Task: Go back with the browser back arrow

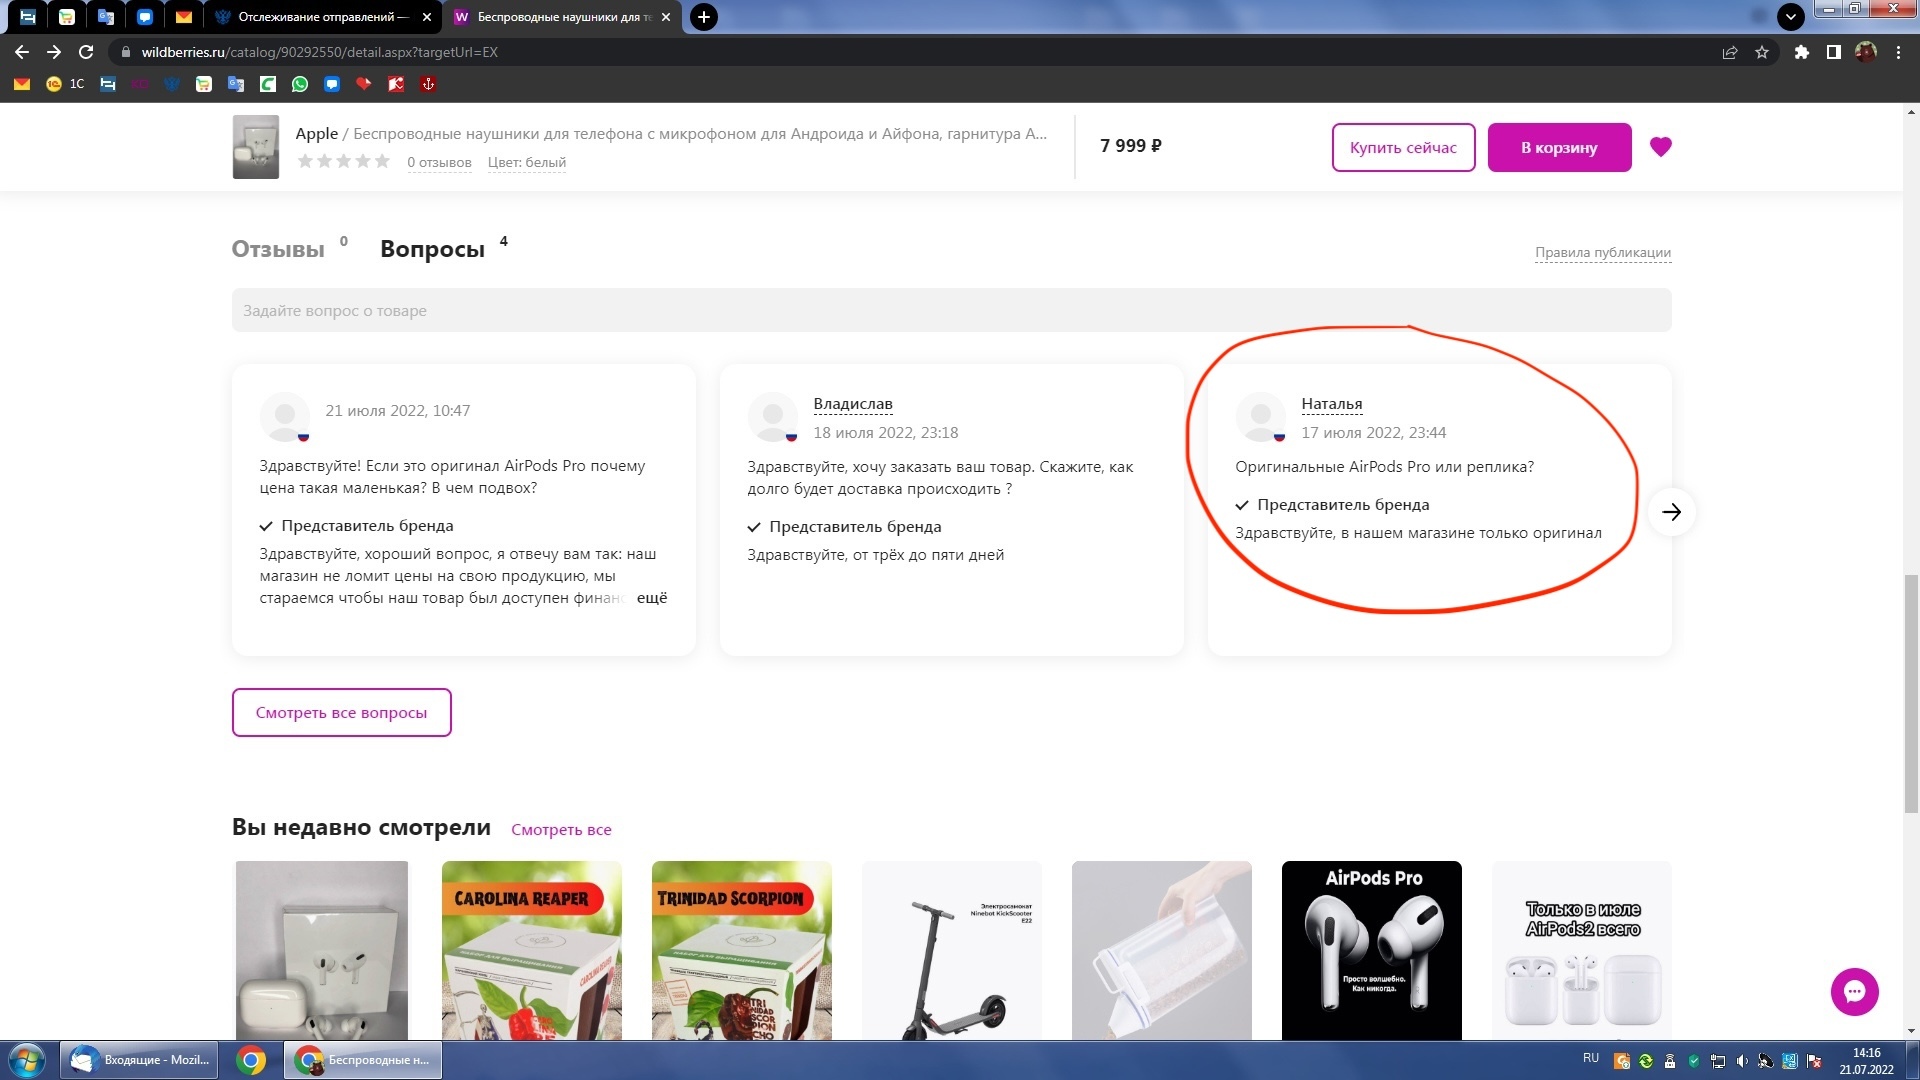Action: coord(22,52)
